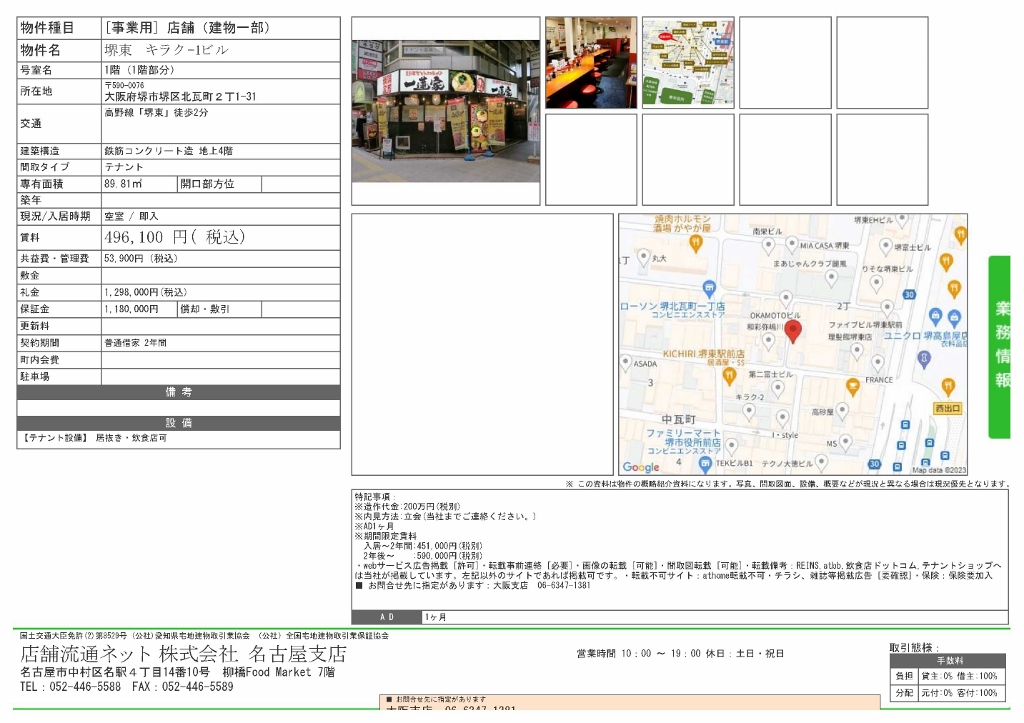Click the property name 堺東 キラク-1ビル
The image size is (1024, 723).
click(x=167, y=50)
